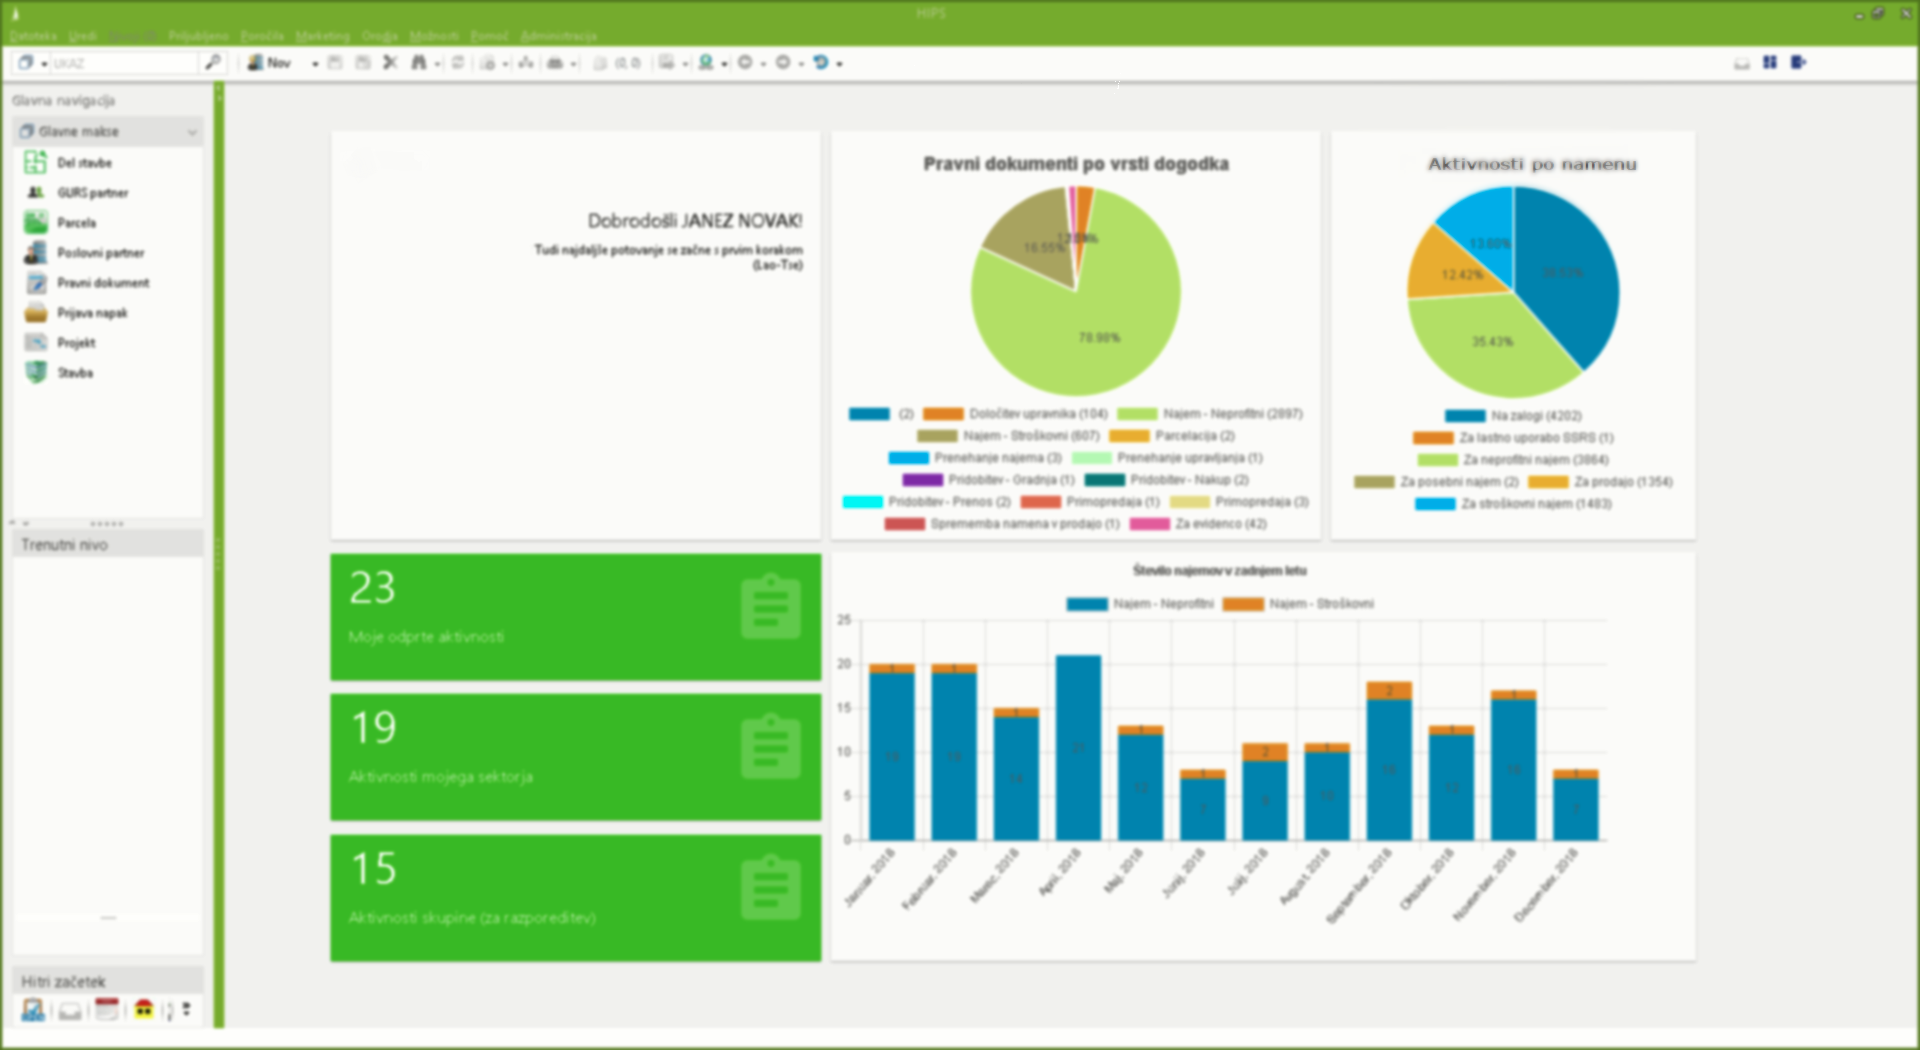This screenshot has height=1050, width=1920.
Task: Open the Uredi menu
Action: [82, 36]
